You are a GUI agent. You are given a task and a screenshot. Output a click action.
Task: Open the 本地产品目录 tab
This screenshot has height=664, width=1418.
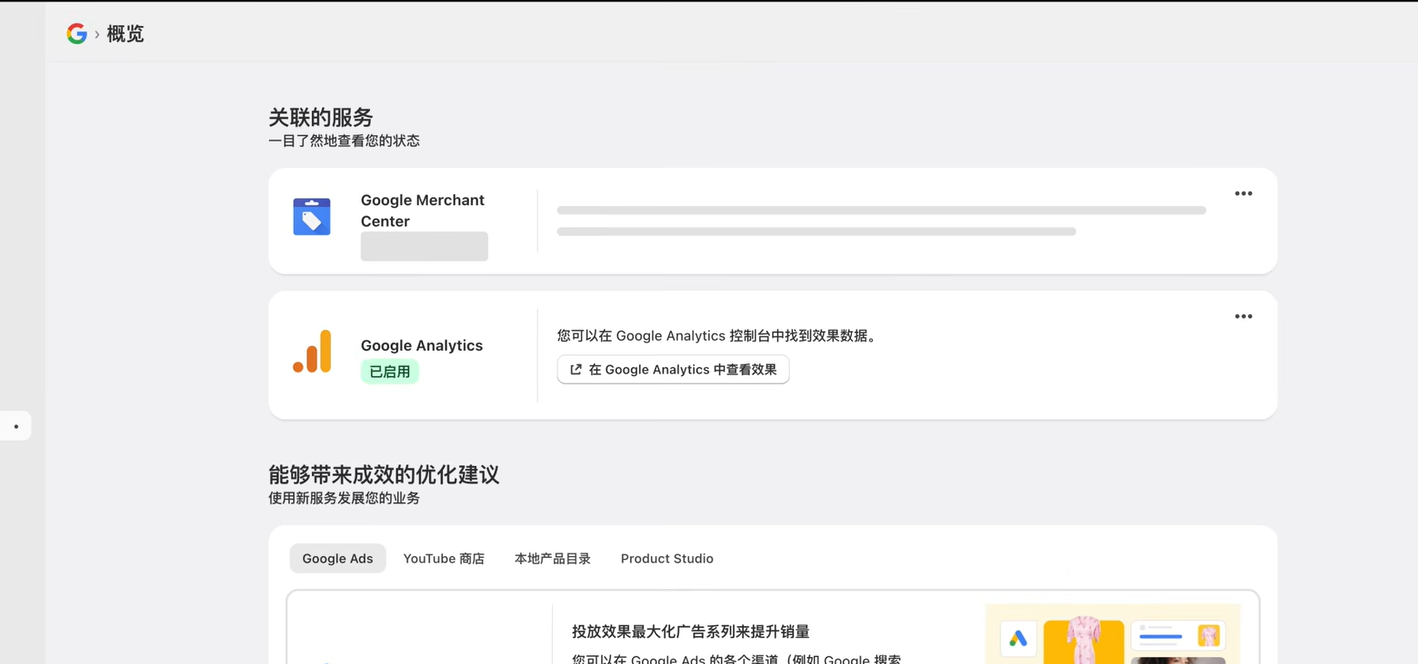click(x=552, y=558)
